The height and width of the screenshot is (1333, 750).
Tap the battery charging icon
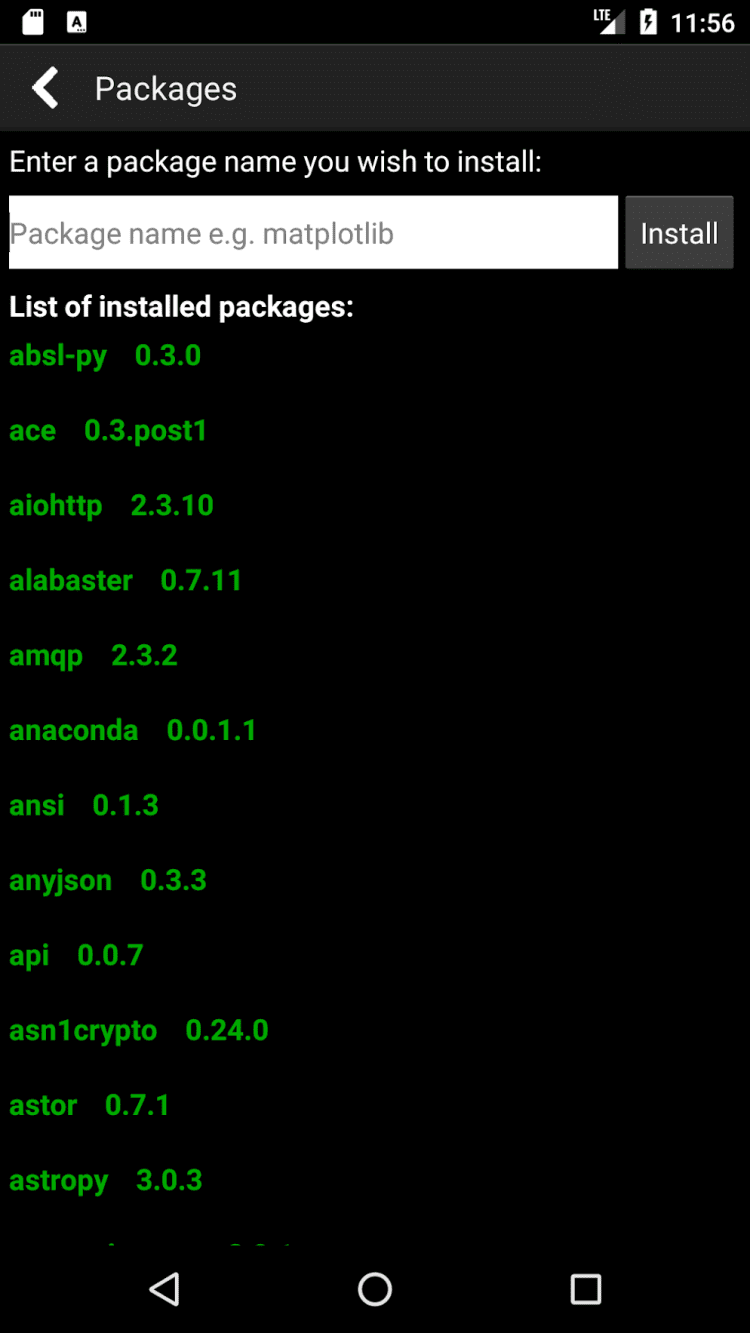[648, 22]
